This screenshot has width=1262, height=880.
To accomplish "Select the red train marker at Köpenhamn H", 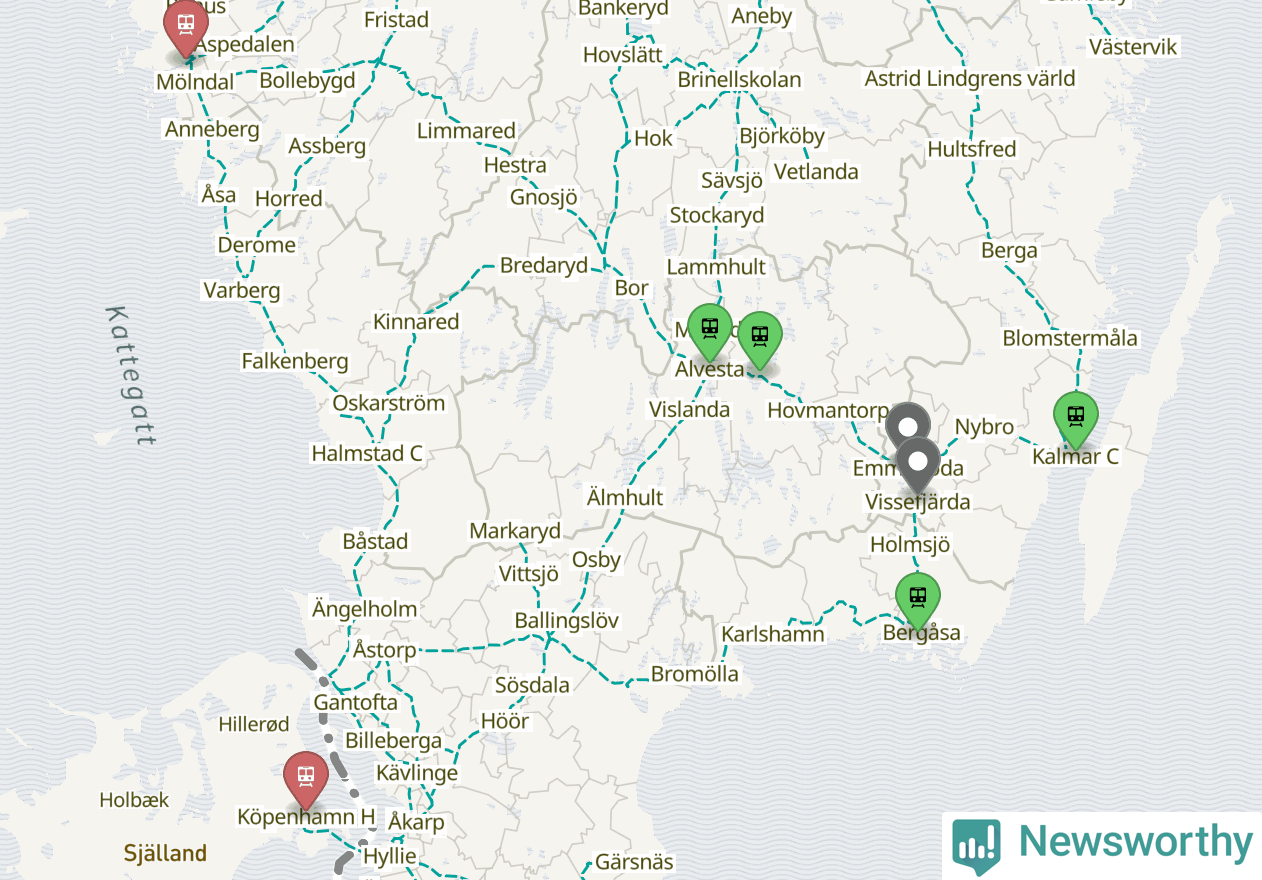I will point(306,779).
